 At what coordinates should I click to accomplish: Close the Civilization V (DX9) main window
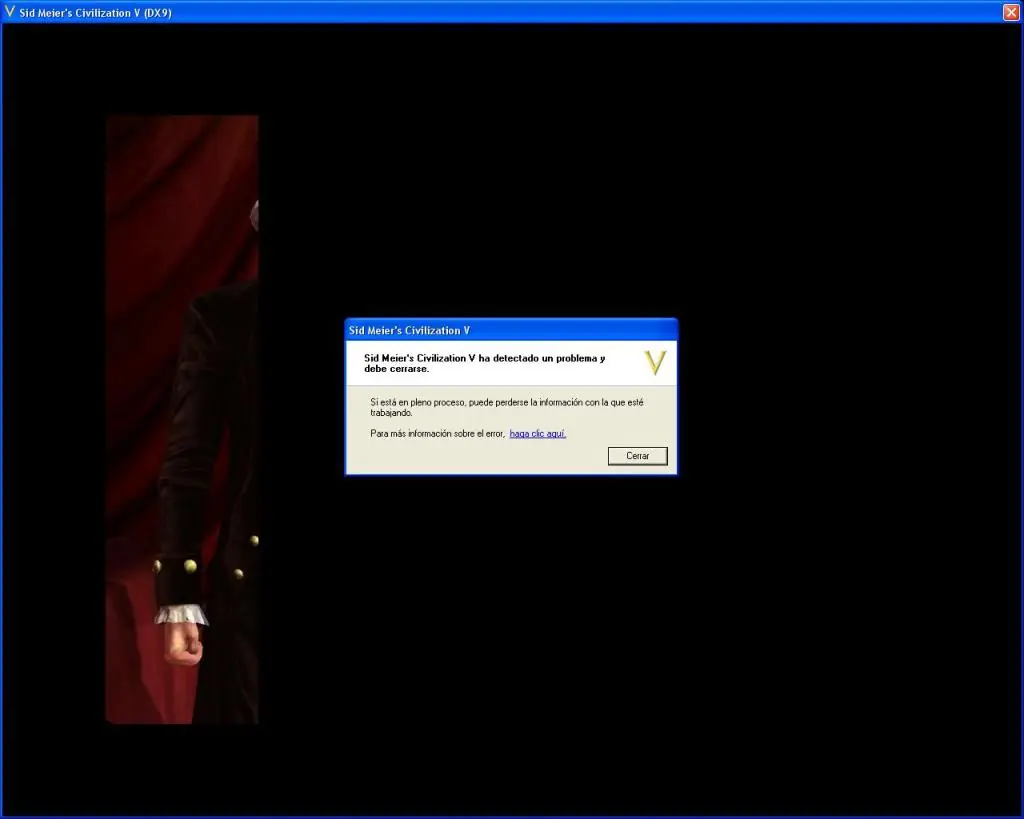pos(1011,12)
